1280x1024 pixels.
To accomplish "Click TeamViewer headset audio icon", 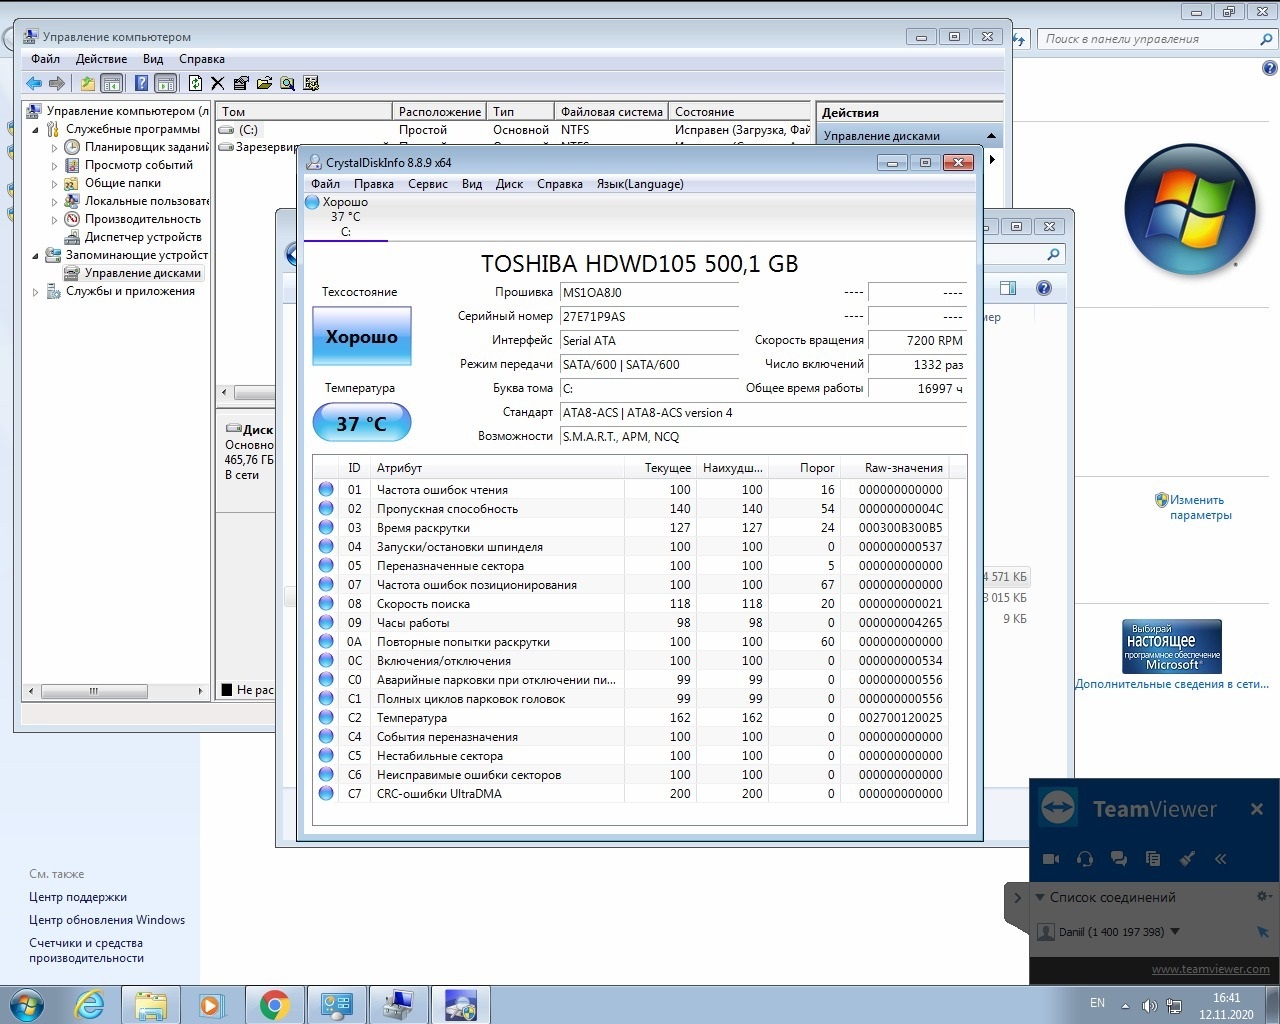I will point(1085,858).
